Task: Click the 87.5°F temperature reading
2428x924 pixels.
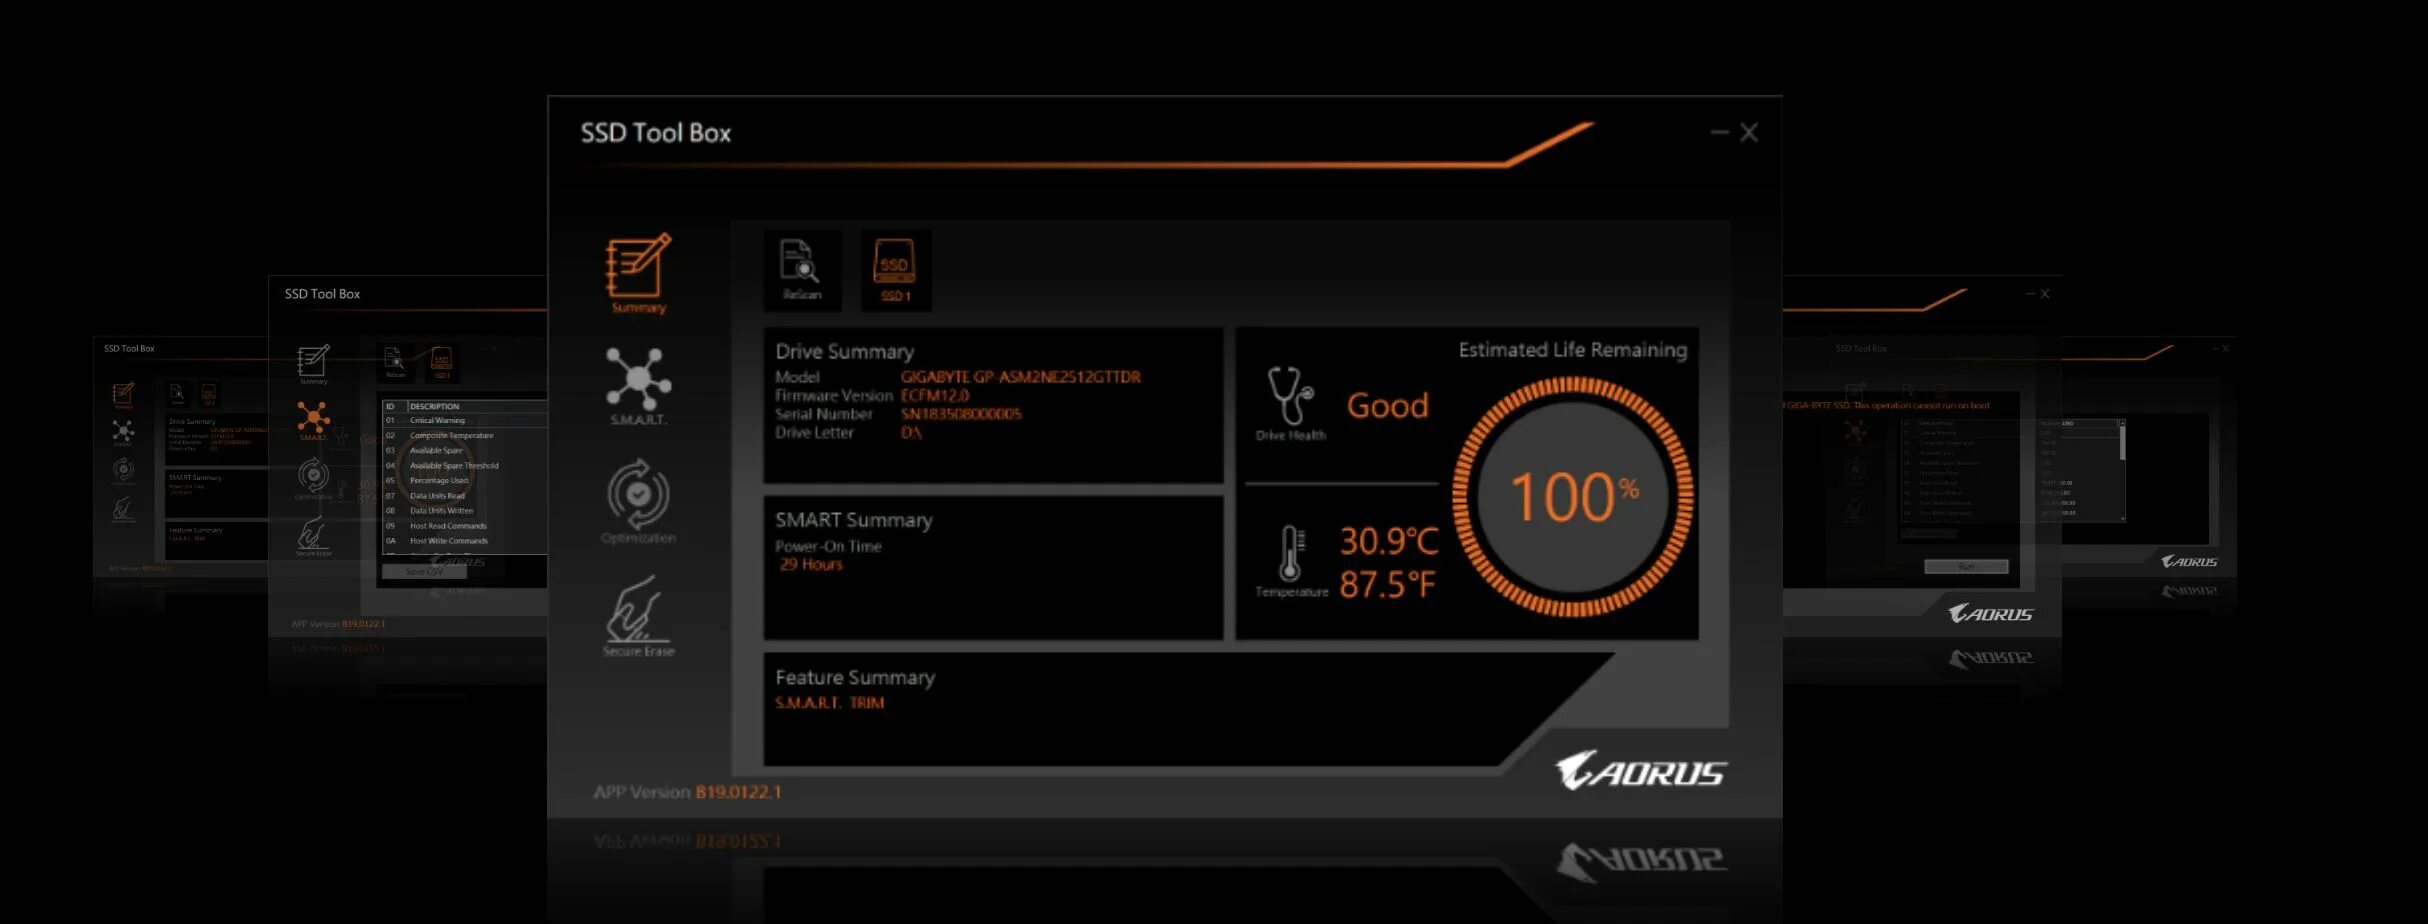Action: pyautogui.click(x=1387, y=584)
